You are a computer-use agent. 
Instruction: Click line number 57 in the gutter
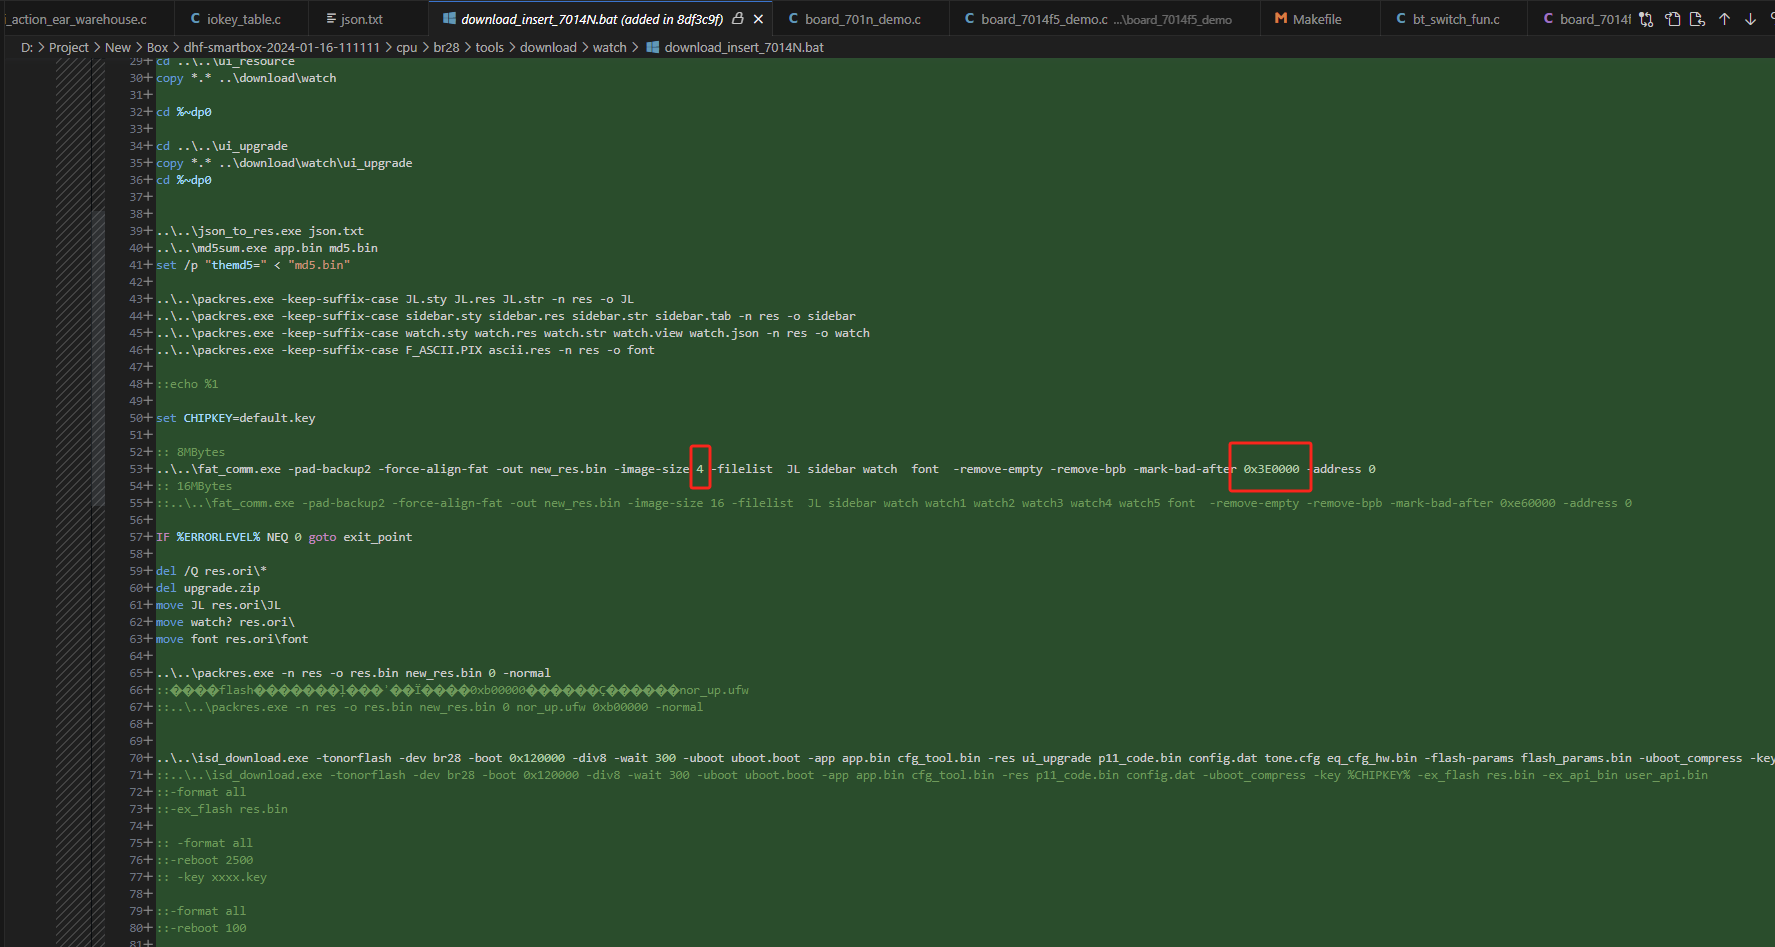[137, 537]
